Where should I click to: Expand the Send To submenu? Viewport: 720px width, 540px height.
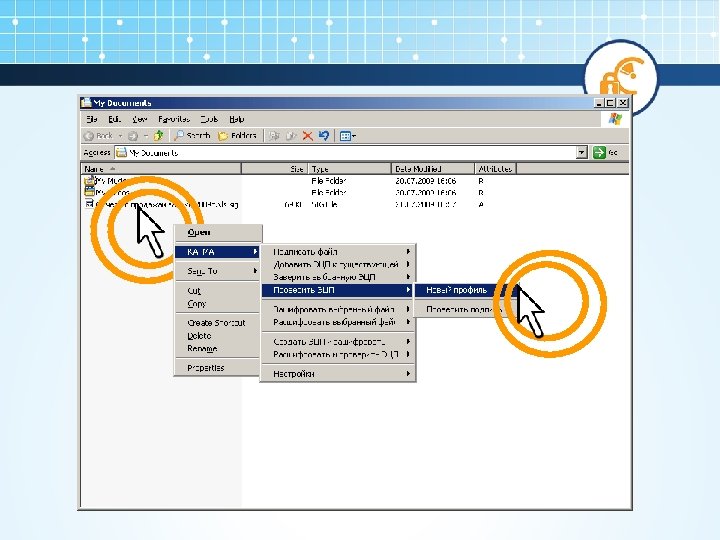[x=218, y=271]
